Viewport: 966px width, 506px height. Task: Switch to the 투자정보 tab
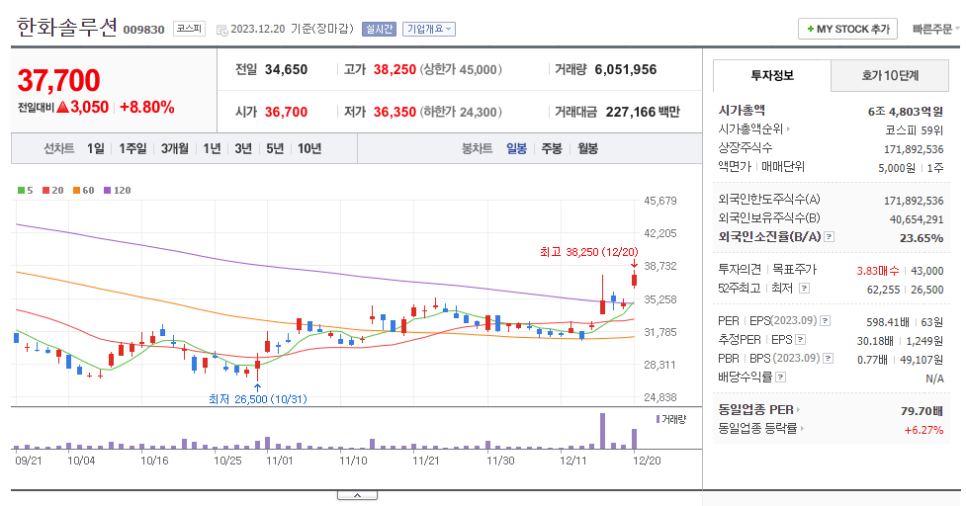[x=772, y=76]
